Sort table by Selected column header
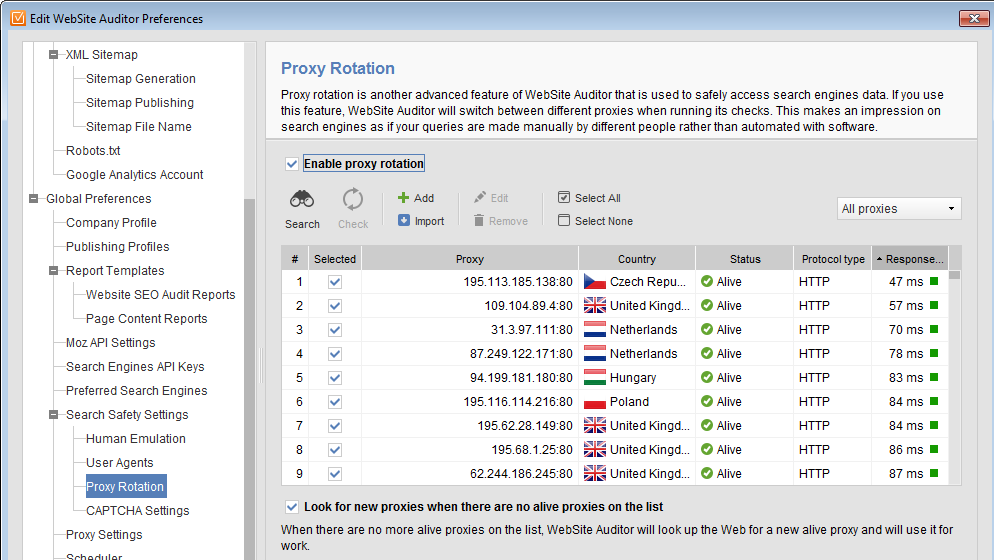Image resolution: width=994 pixels, height=560 pixels. pyautogui.click(x=335, y=259)
